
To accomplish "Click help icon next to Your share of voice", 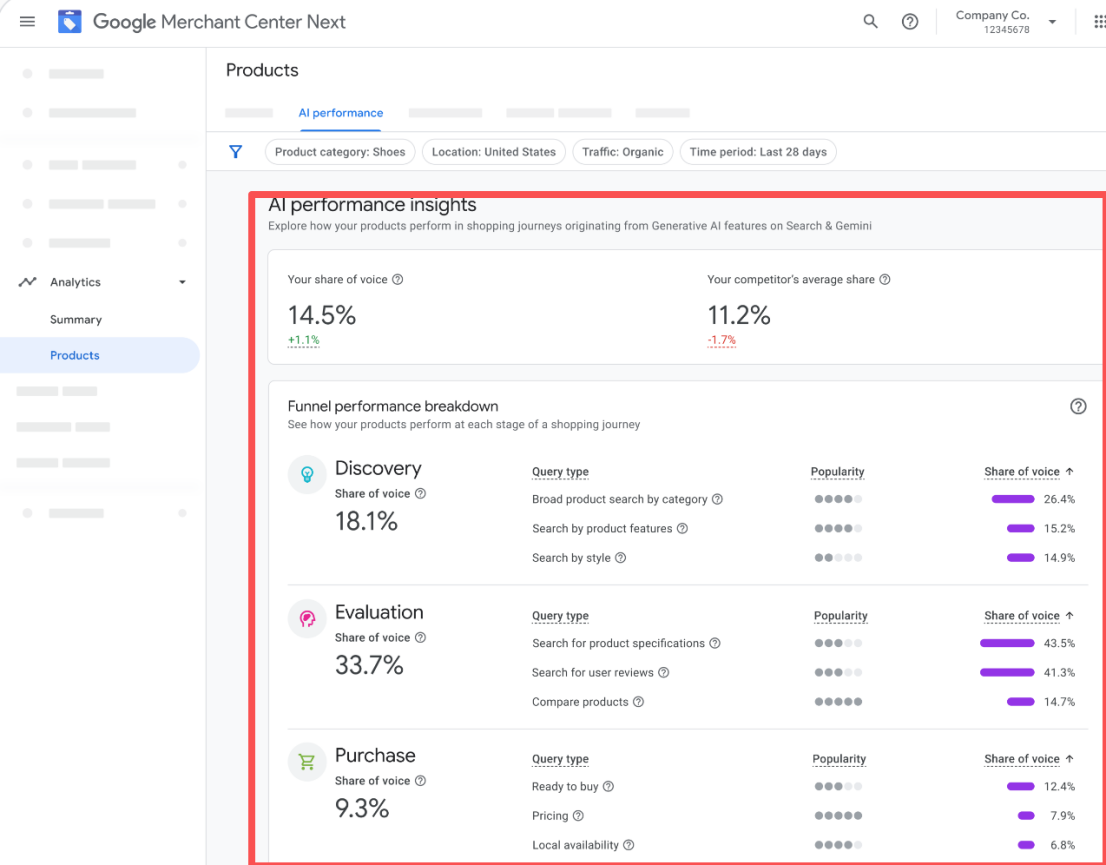I will pos(398,279).
